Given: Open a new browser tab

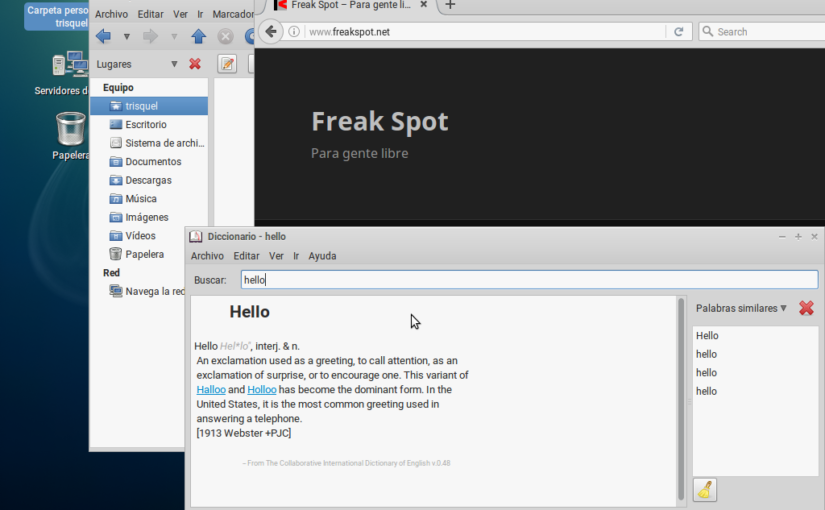Looking at the screenshot, I should click(x=450, y=6).
